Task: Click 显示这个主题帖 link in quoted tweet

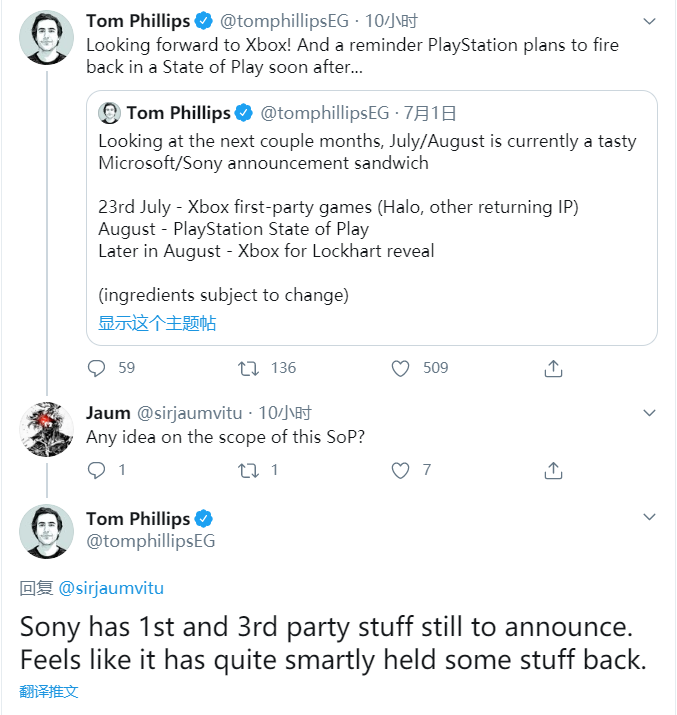Action: point(157,323)
